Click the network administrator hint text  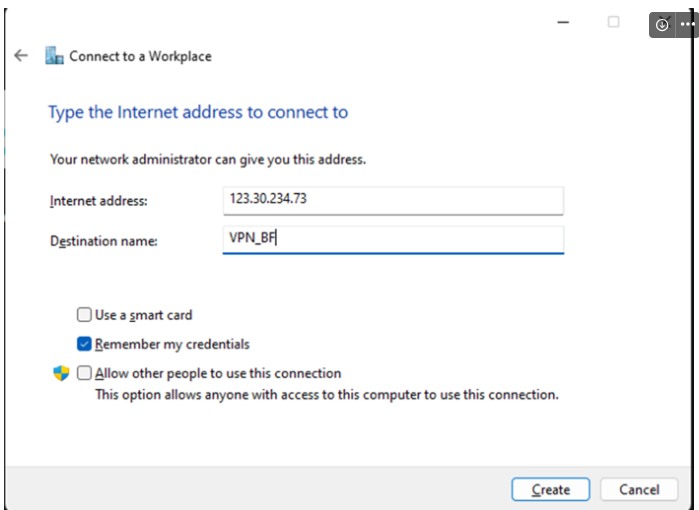click(208, 159)
